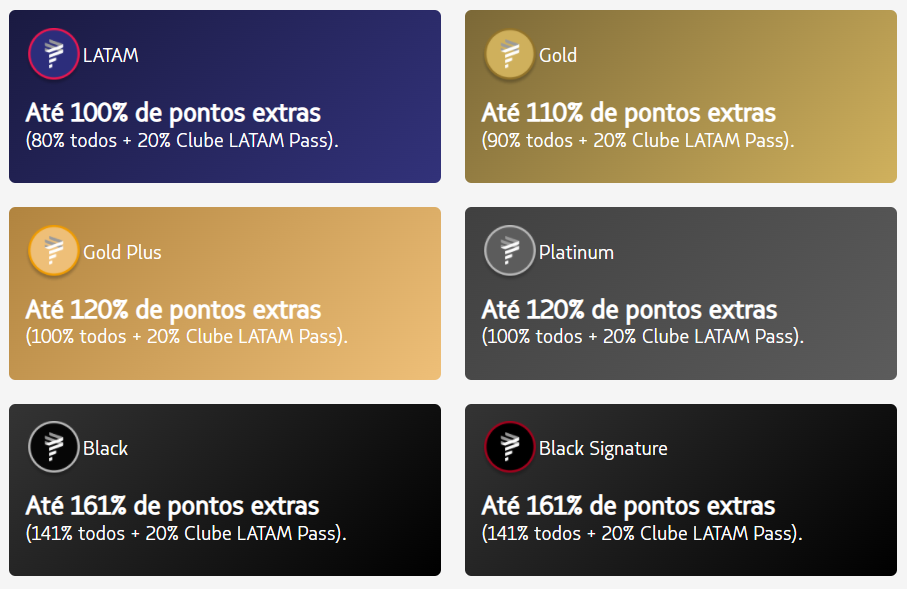Screen dimensions: 907x589
Task: Click the LATAM tier badge icon
Action: pos(52,54)
